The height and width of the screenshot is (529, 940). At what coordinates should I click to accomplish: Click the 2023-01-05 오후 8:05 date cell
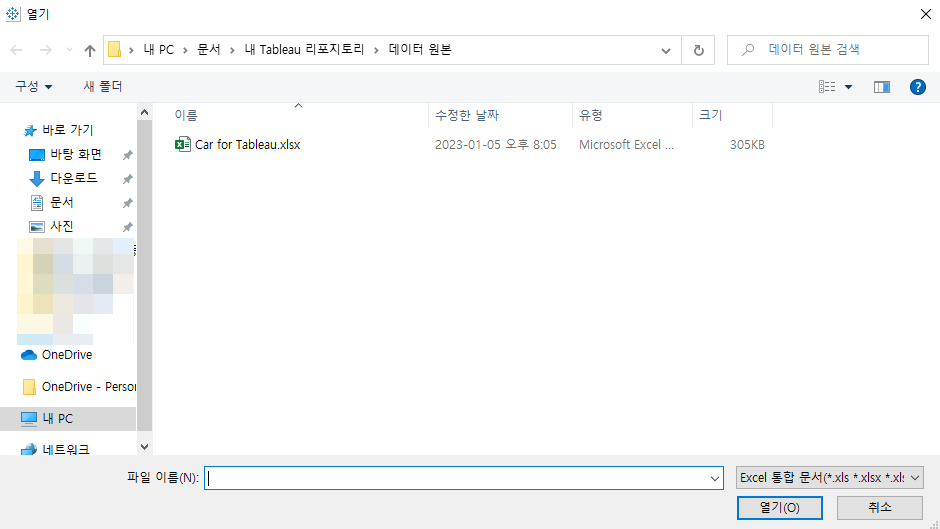pyautogui.click(x=496, y=145)
